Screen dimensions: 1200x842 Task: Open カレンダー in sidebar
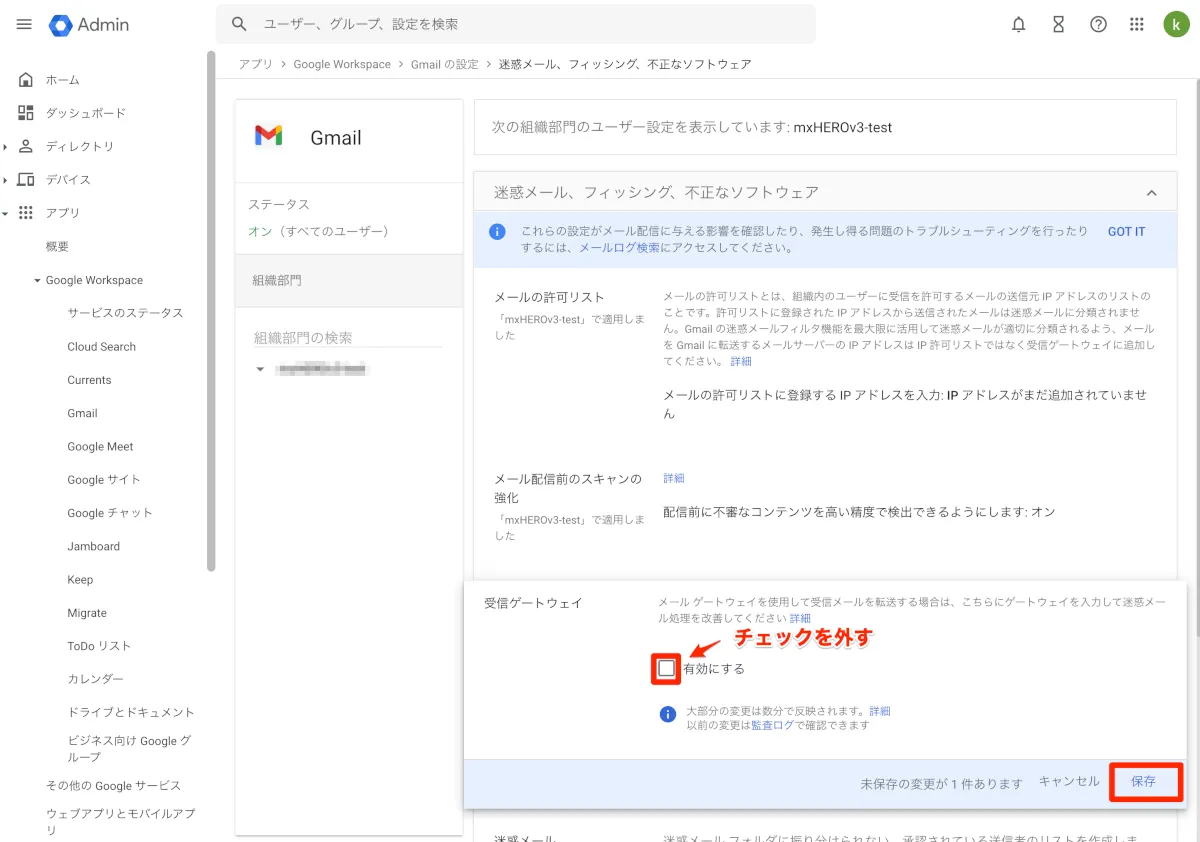95,679
